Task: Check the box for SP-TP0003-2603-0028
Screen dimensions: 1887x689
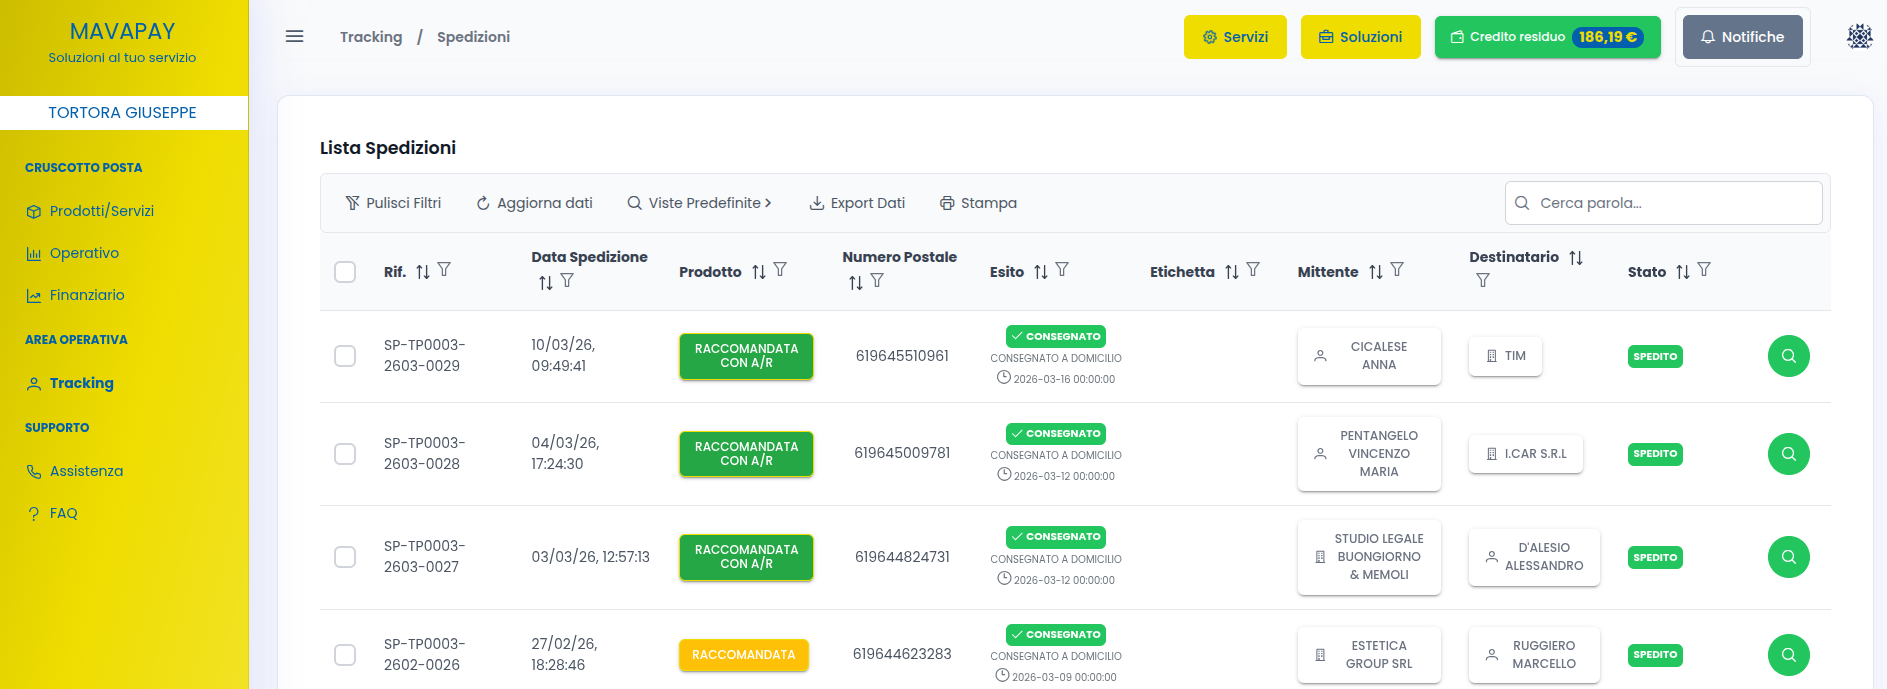Action: (345, 454)
